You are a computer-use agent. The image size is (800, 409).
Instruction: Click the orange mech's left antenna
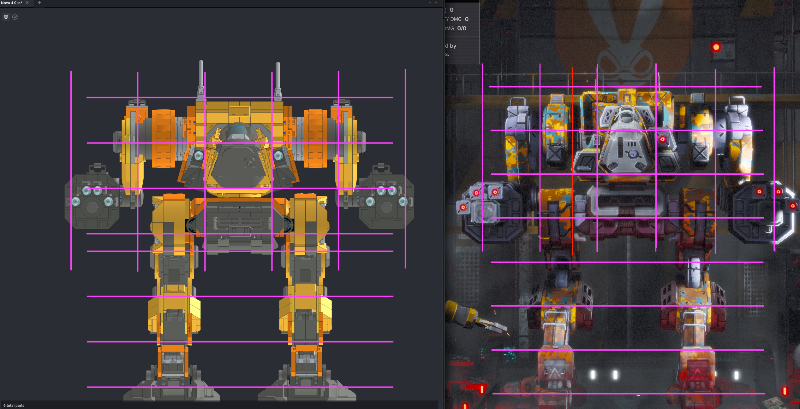[203, 80]
